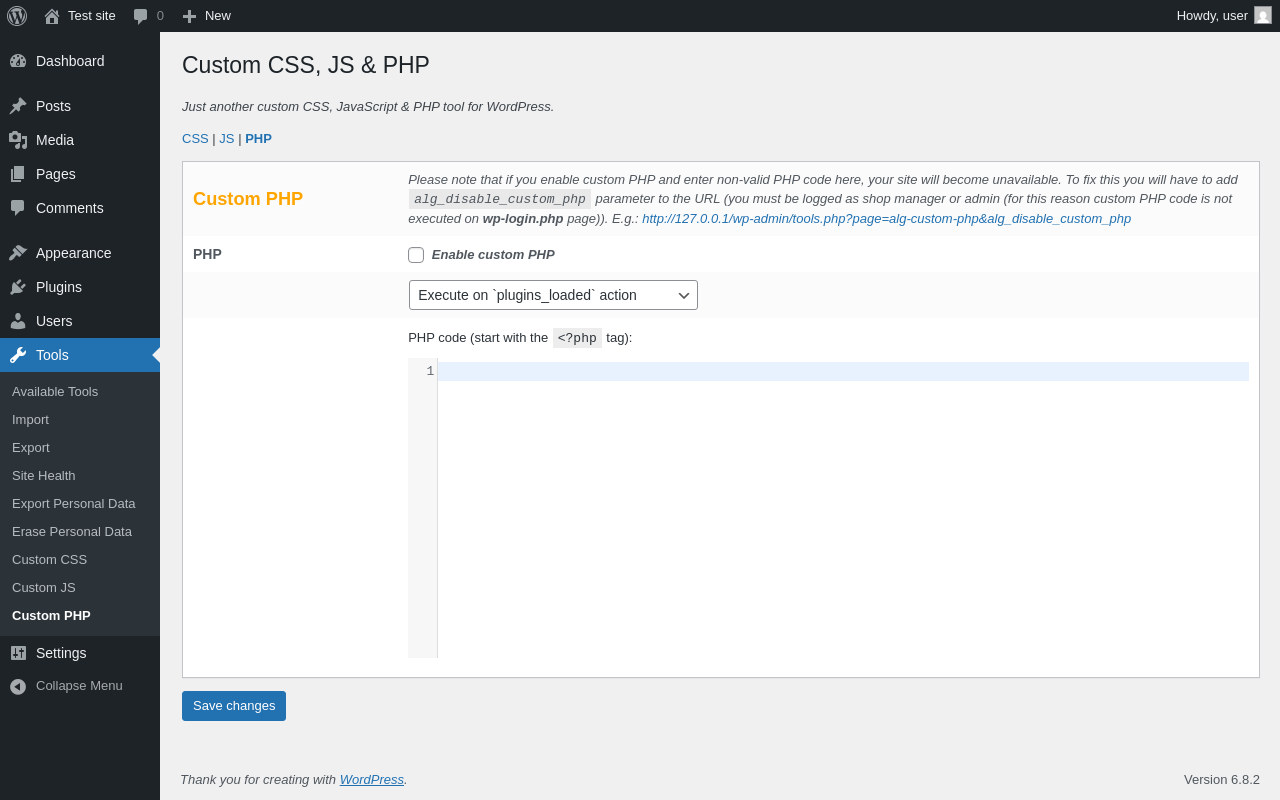The image size is (1280, 800).
Task: Follow the alg_disable_custom_php example URL
Action: [x=886, y=219]
